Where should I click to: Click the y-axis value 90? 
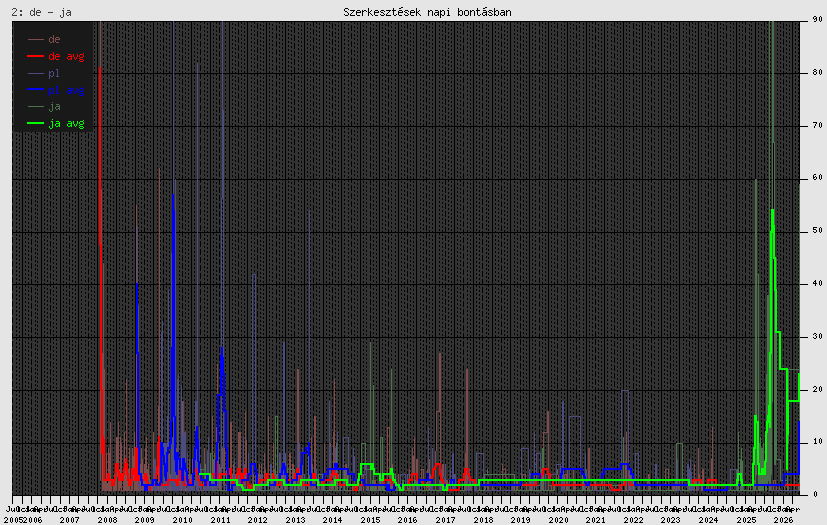pyautogui.click(x=818, y=20)
